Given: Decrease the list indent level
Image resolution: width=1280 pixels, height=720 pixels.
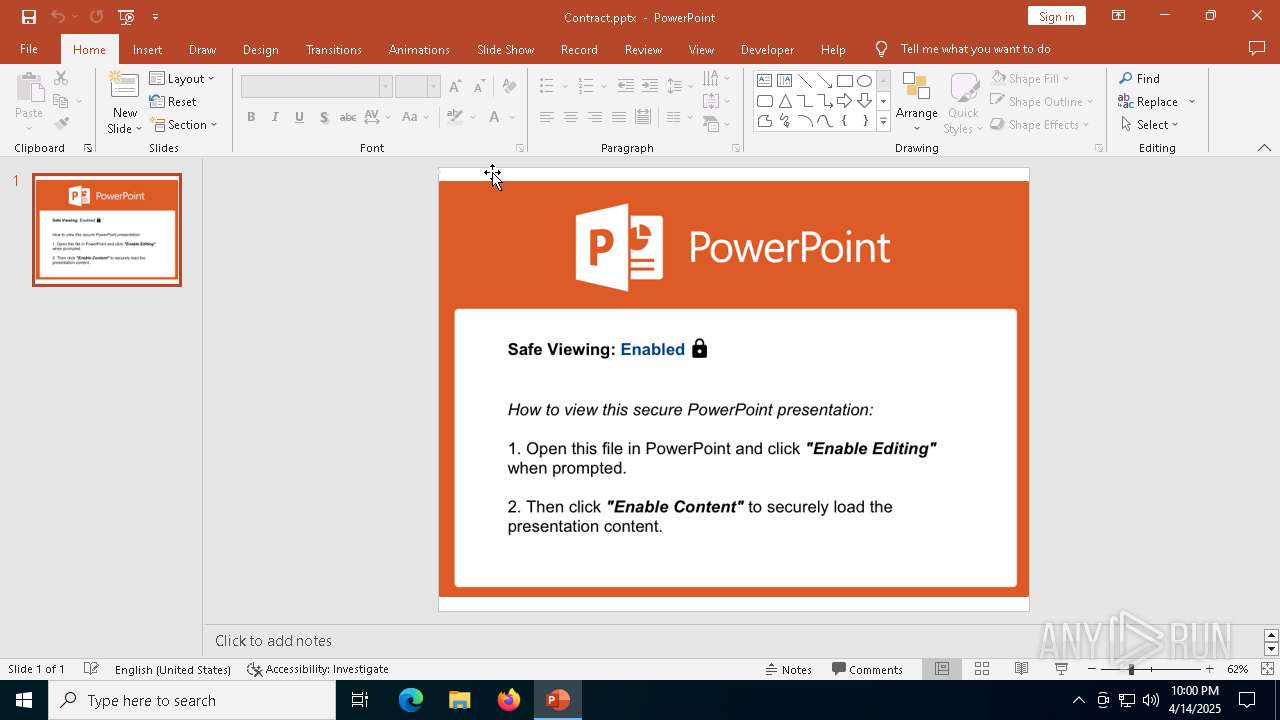Looking at the screenshot, I should click(625, 86).
